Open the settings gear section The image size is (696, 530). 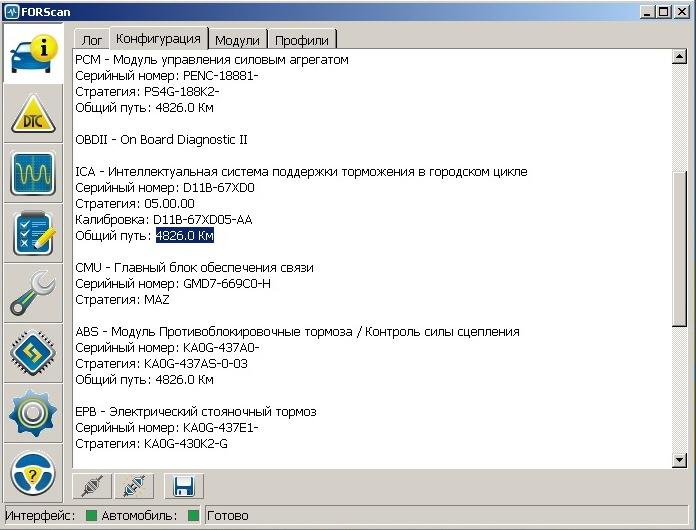[x=33, y=413]
